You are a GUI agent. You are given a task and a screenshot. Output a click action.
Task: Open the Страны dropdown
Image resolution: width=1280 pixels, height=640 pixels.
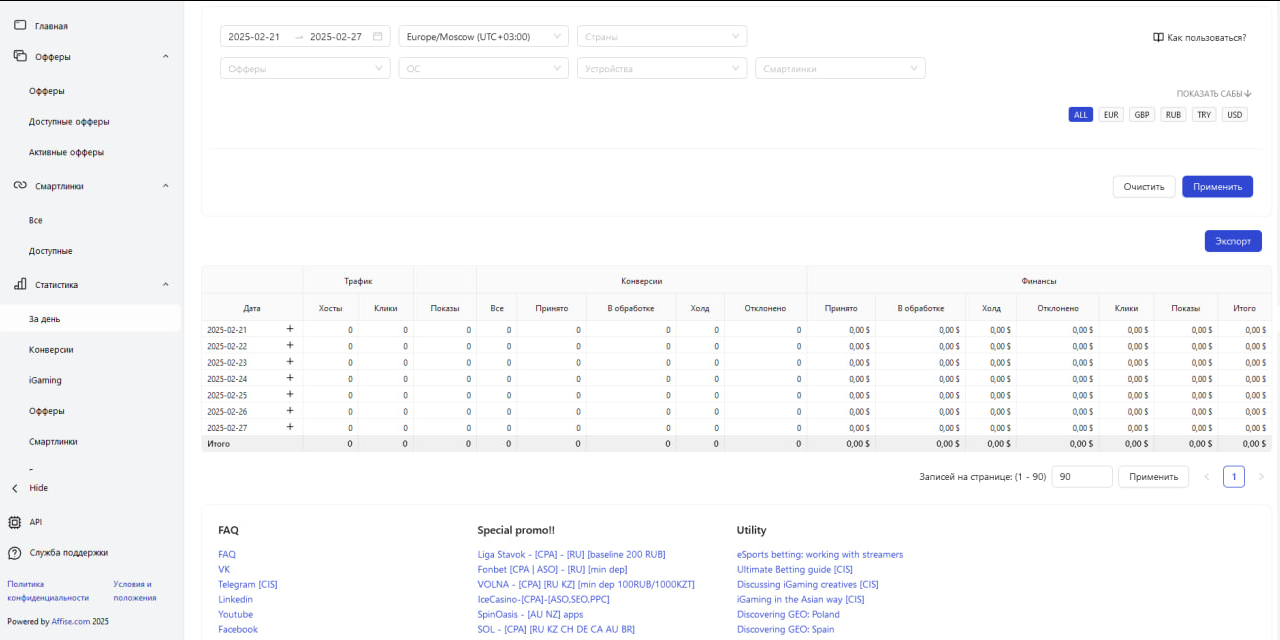pos(661,37)
